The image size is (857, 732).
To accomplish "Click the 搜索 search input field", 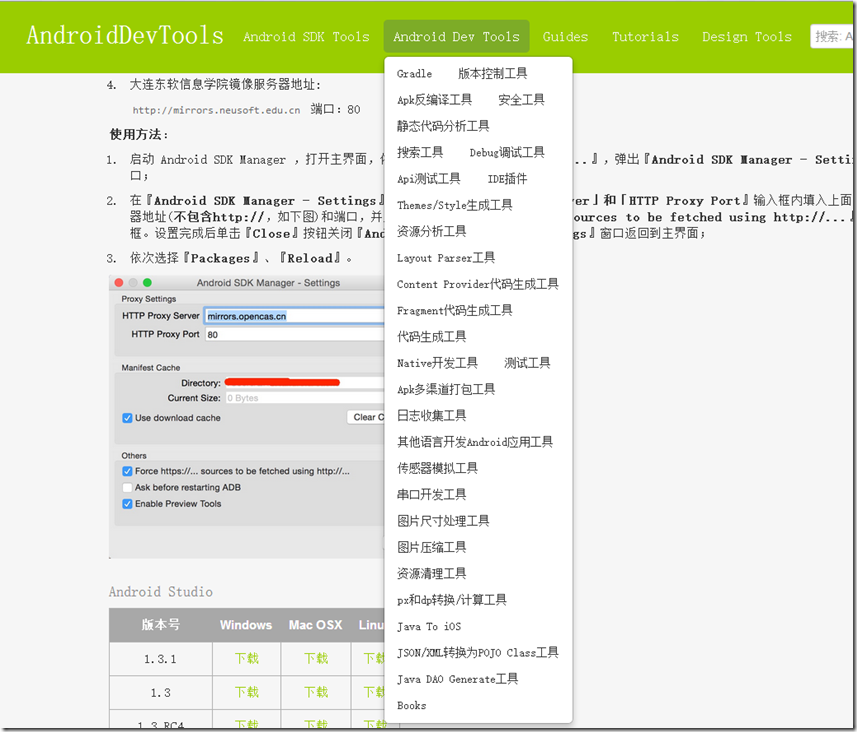I will 831,36.
